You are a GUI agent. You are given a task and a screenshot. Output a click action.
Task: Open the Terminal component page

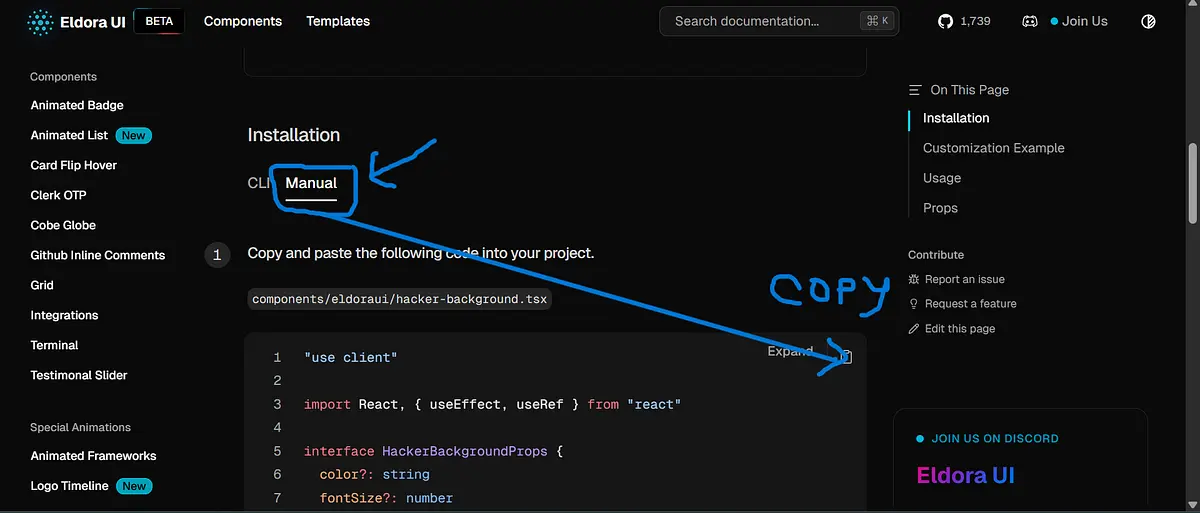[54, 345]
